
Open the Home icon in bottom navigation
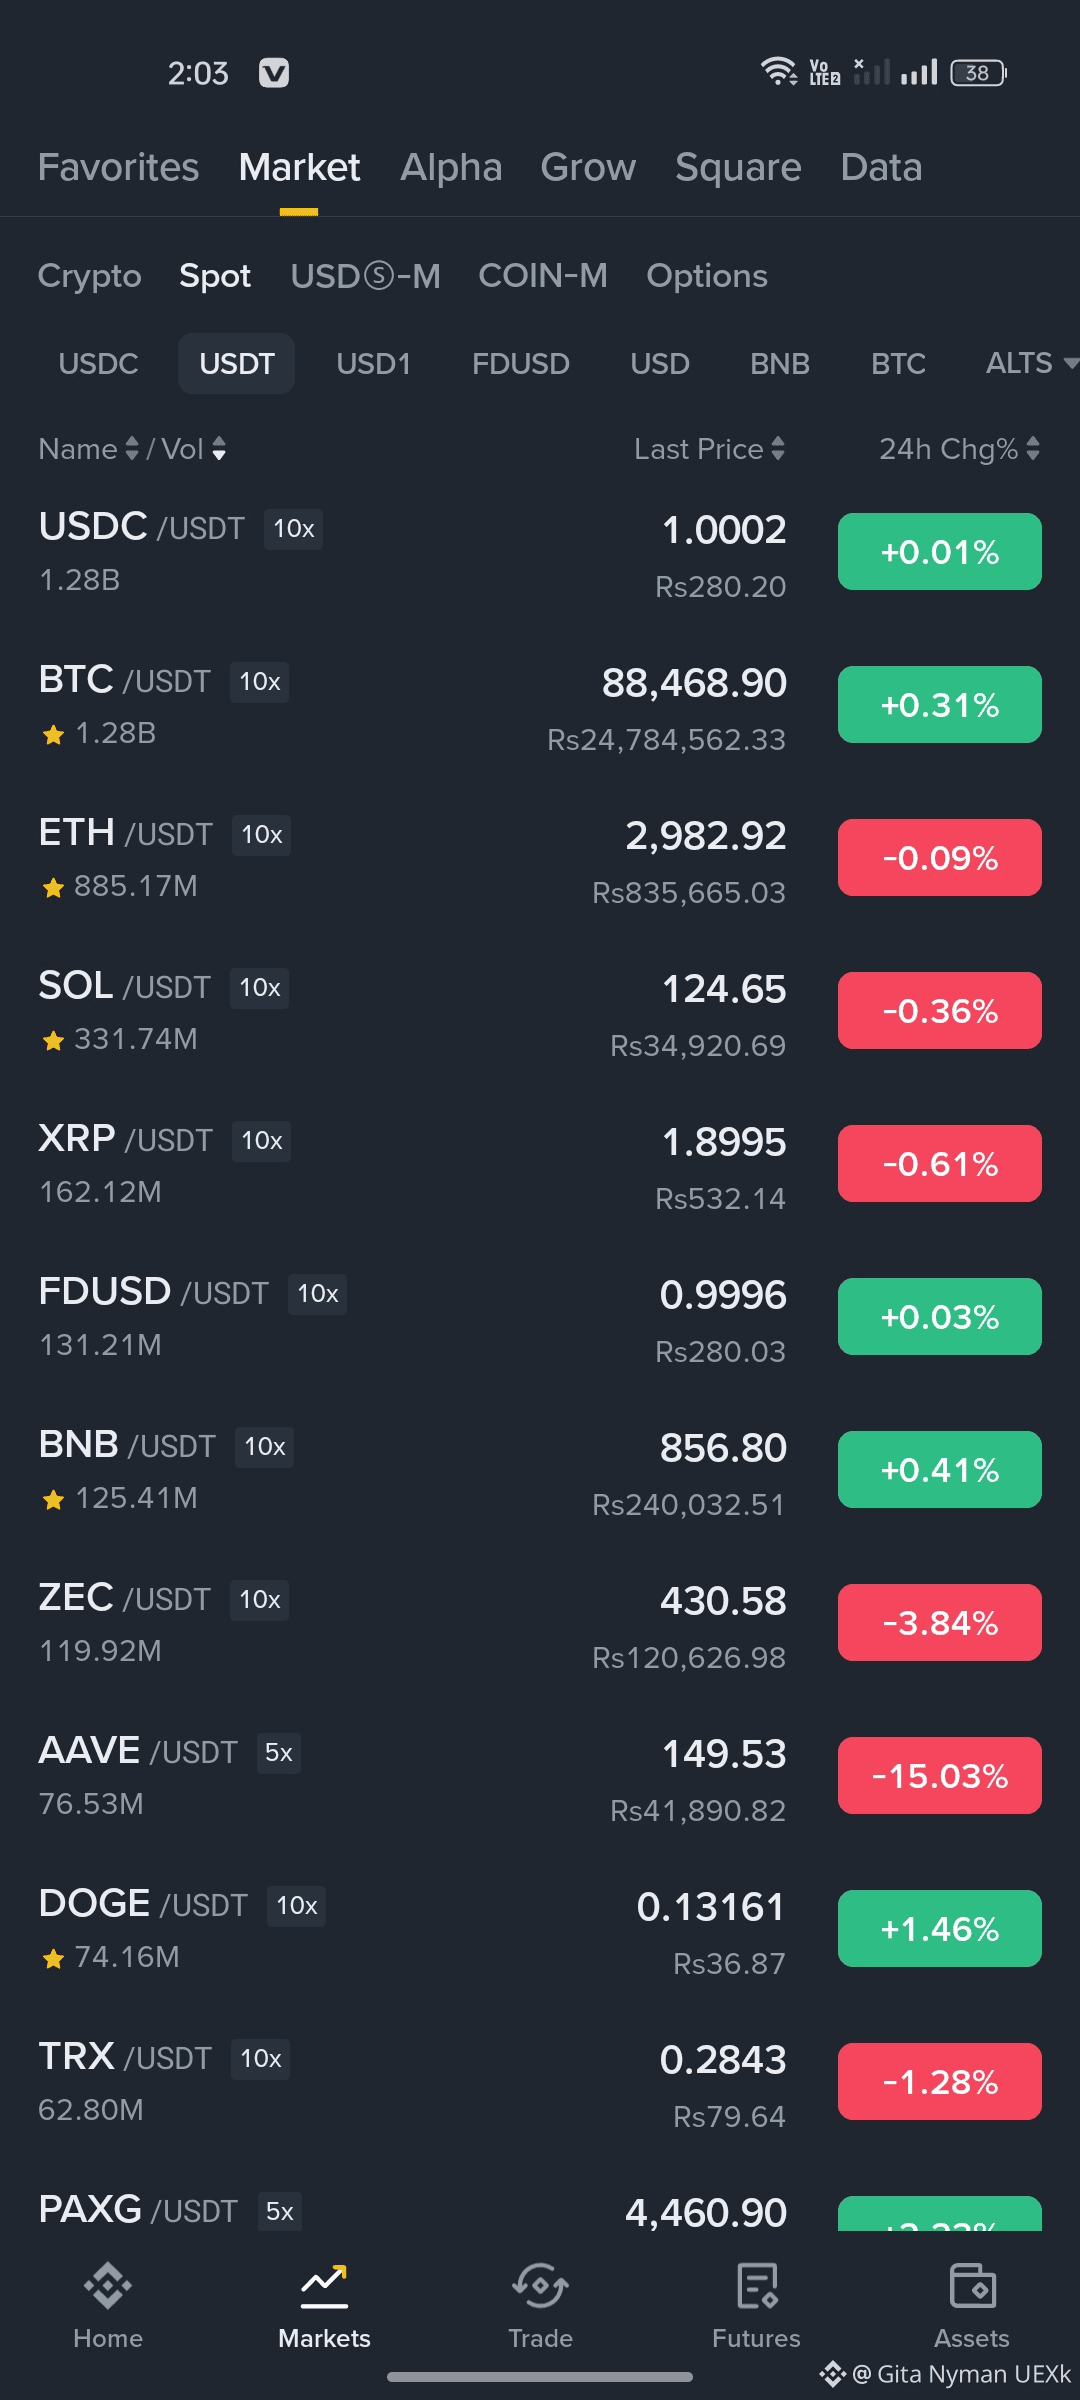(x=108, y=2286)
